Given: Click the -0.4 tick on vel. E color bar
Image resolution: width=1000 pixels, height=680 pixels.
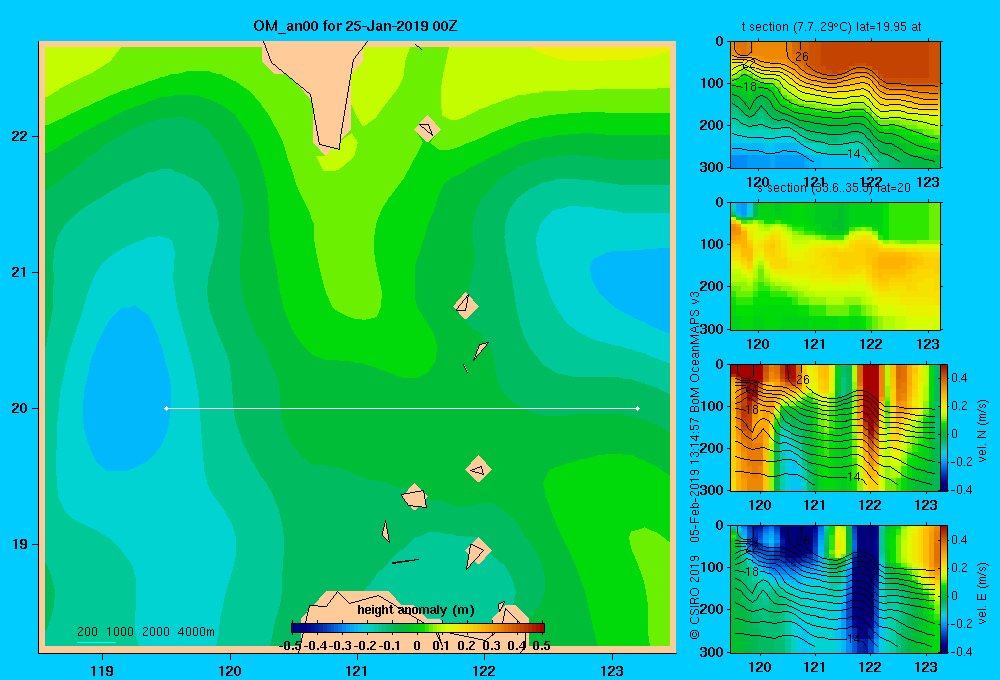Looking at the screenshot, I should point(962,651).
